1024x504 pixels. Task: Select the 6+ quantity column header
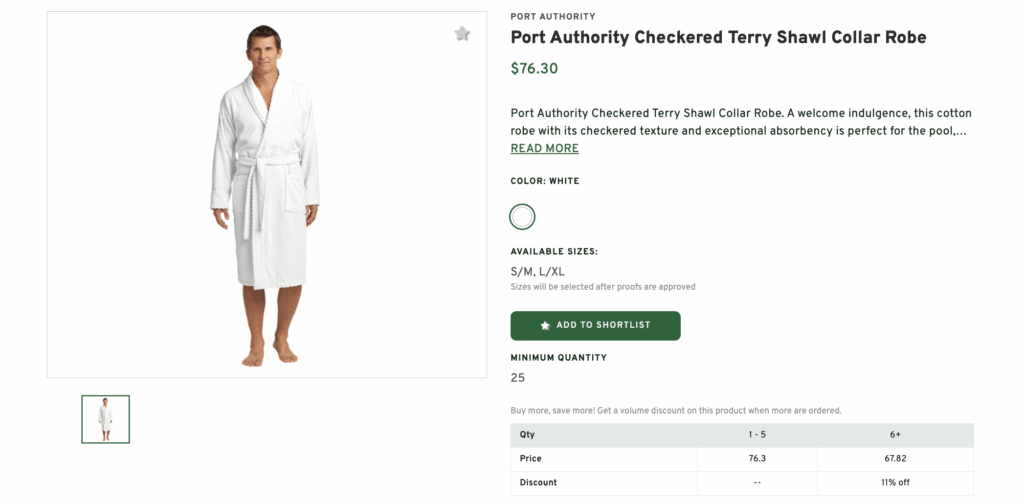point(895,435)
